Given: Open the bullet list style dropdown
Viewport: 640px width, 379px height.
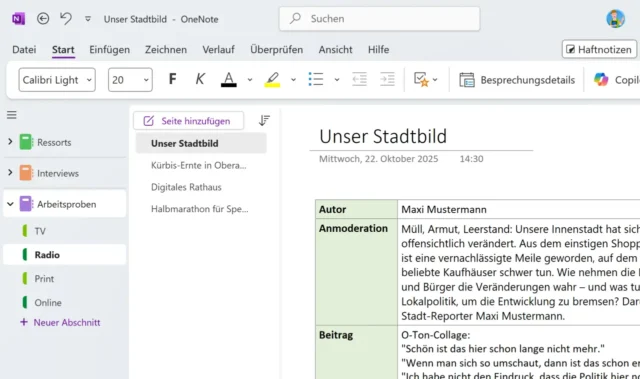Looking at the screenshot, I should (337, 80).
